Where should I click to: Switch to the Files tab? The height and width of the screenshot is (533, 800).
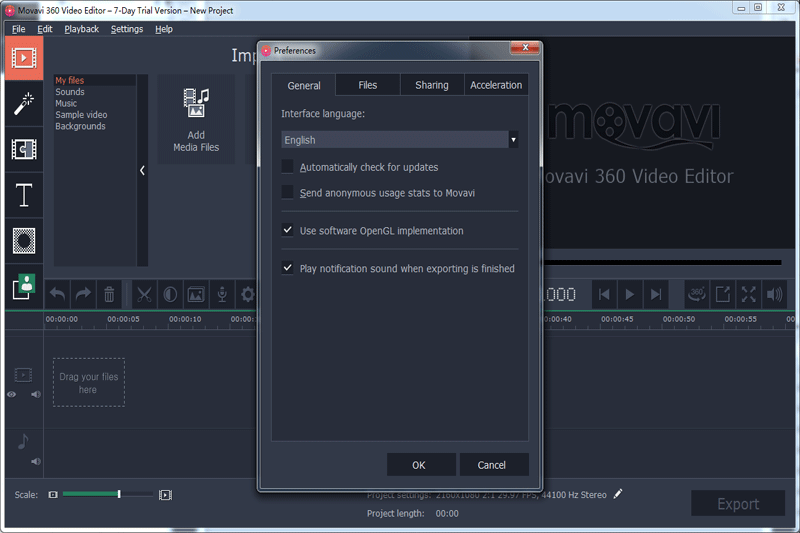click(367, 85)
